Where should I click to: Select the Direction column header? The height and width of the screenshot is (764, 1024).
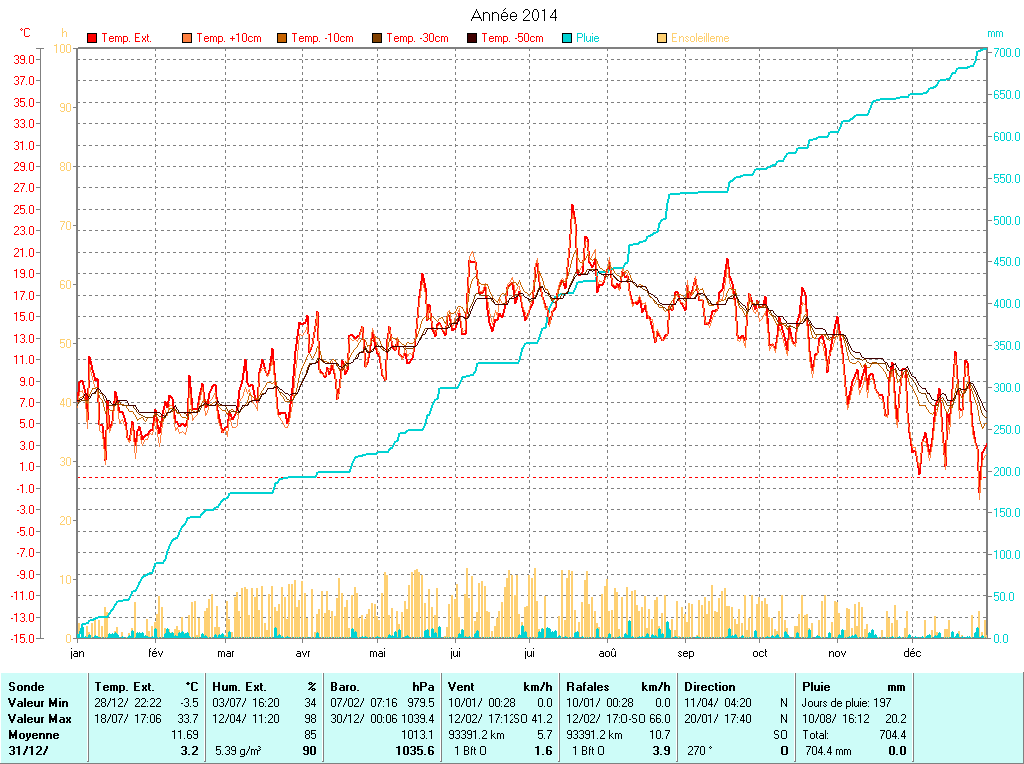pyautogui.click(x=709, y=687)
